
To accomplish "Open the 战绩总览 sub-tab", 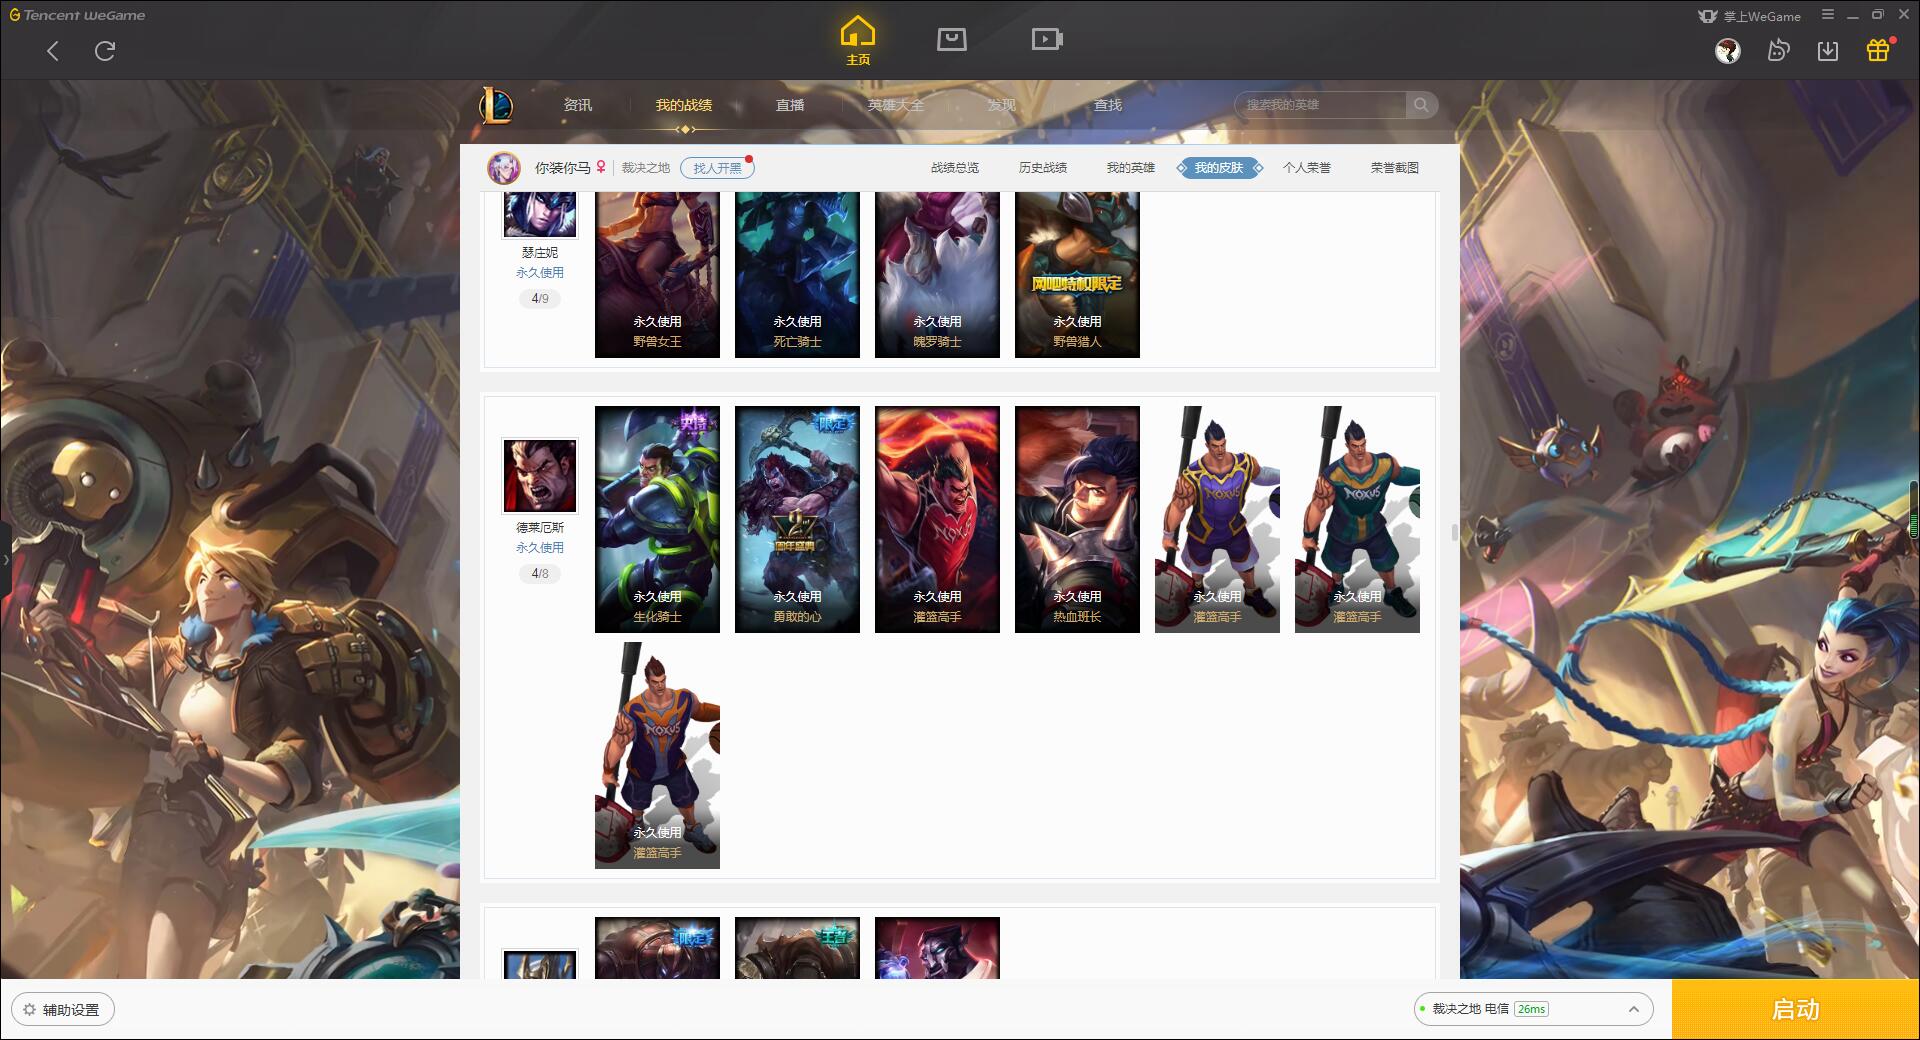I will coord(955,168).
